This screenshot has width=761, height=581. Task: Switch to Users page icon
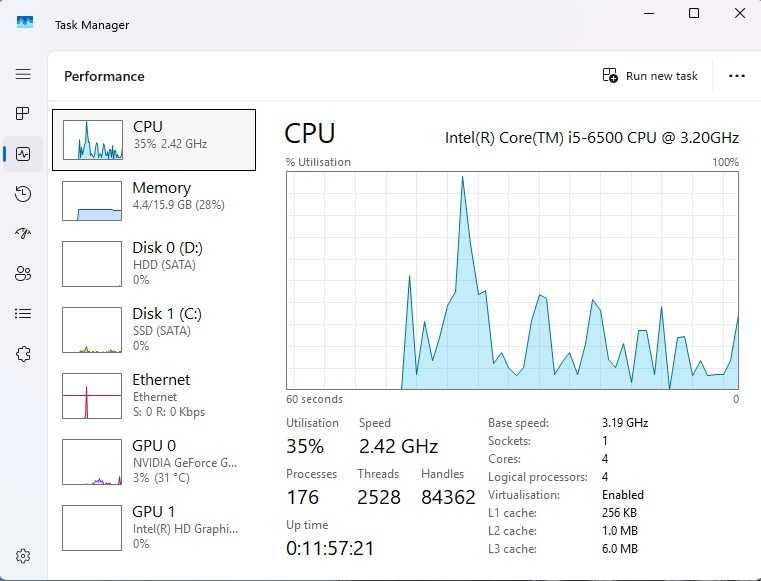click(x=23, y=274)
